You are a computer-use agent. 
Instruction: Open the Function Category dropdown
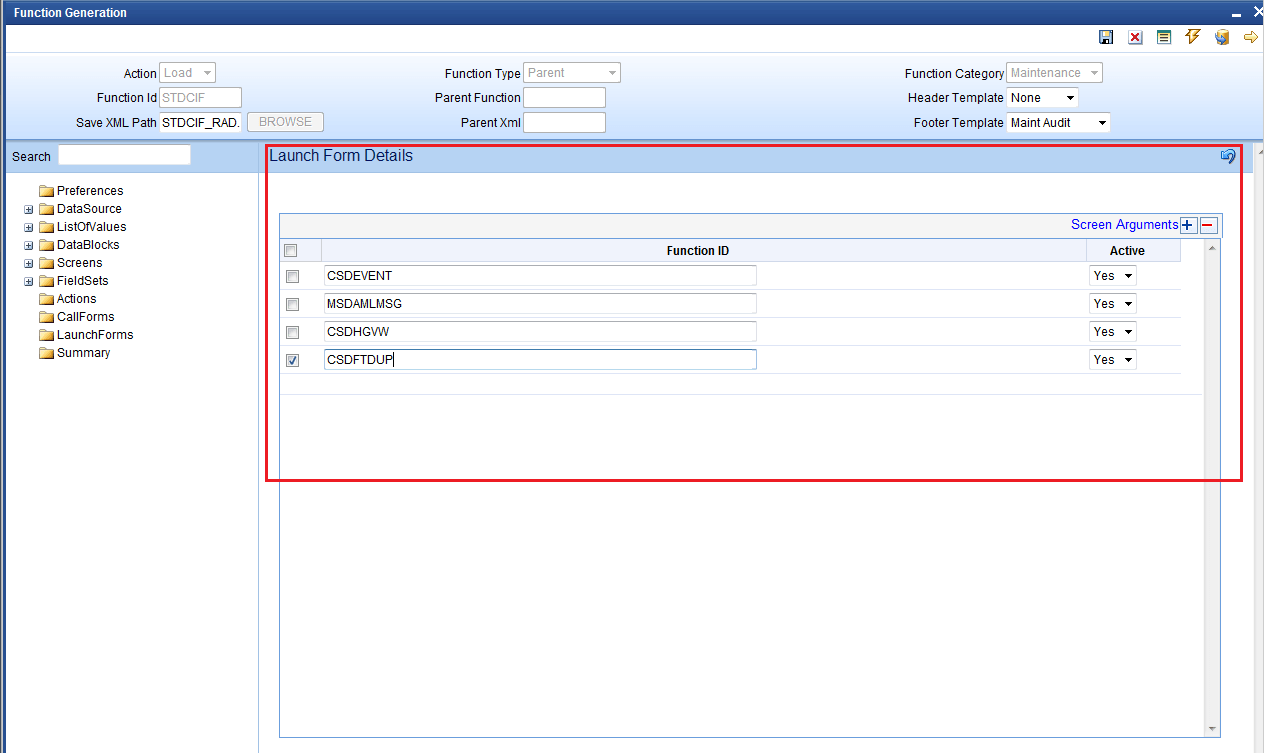(1055, 73)
